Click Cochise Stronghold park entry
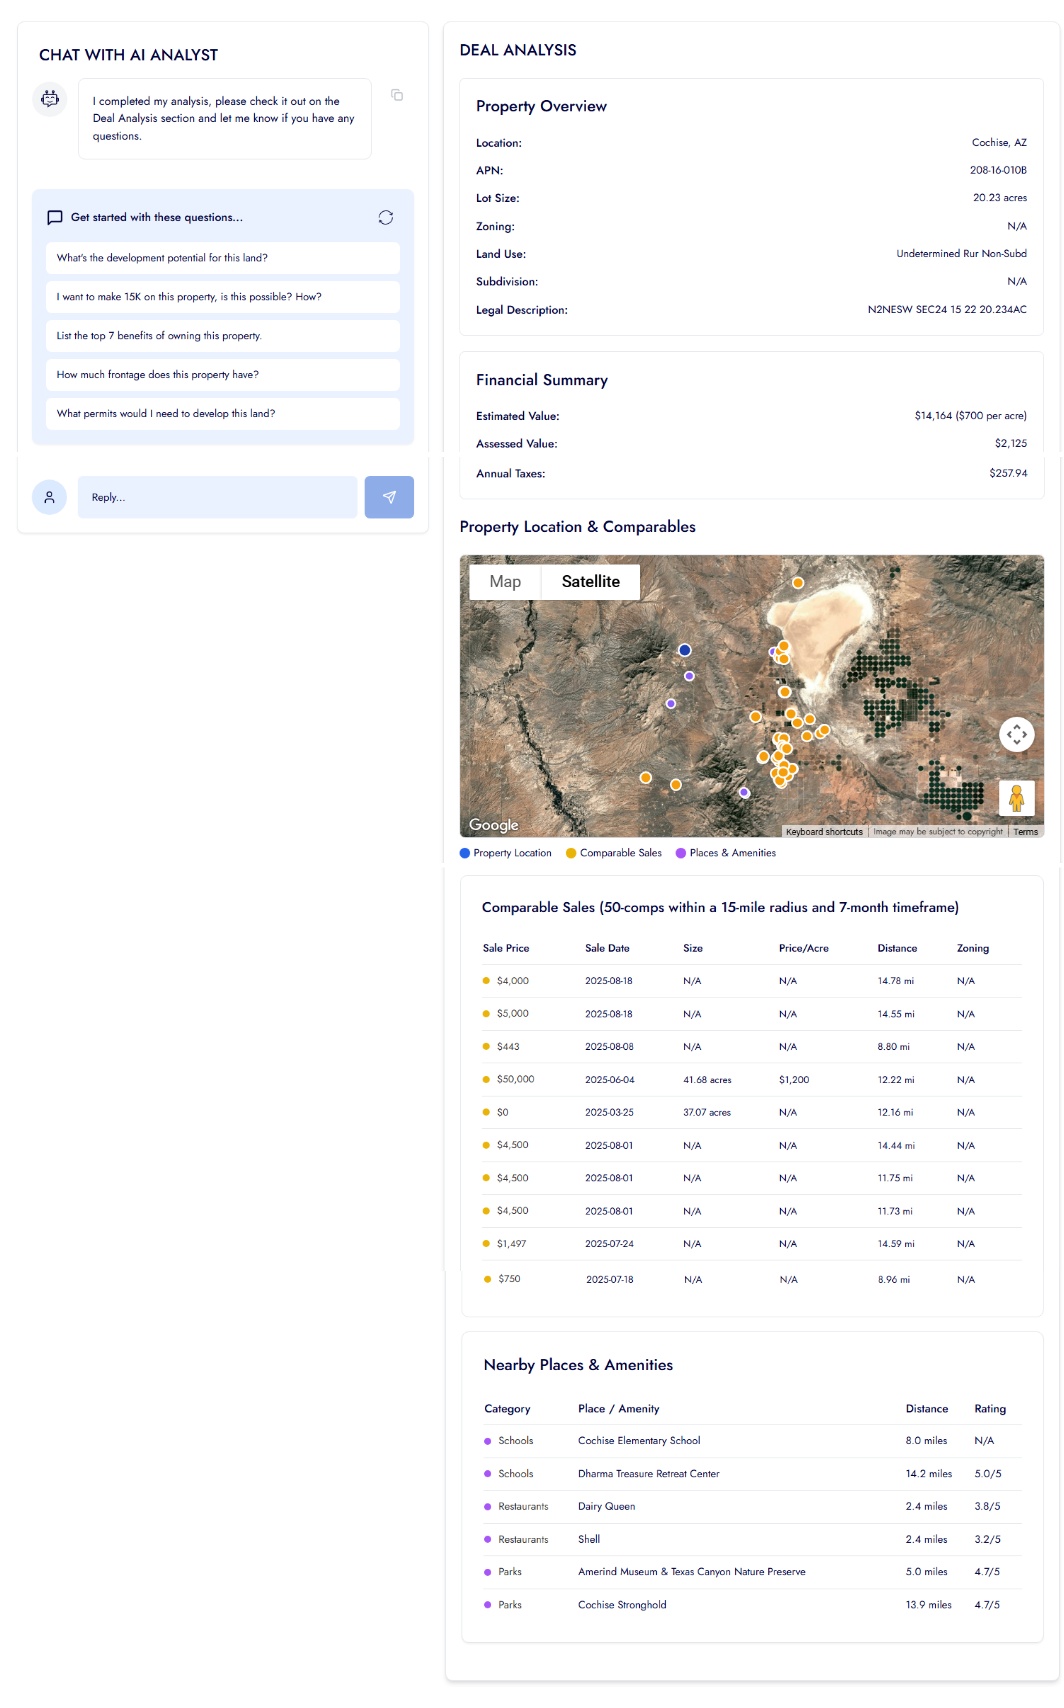 pos(622,1605)
